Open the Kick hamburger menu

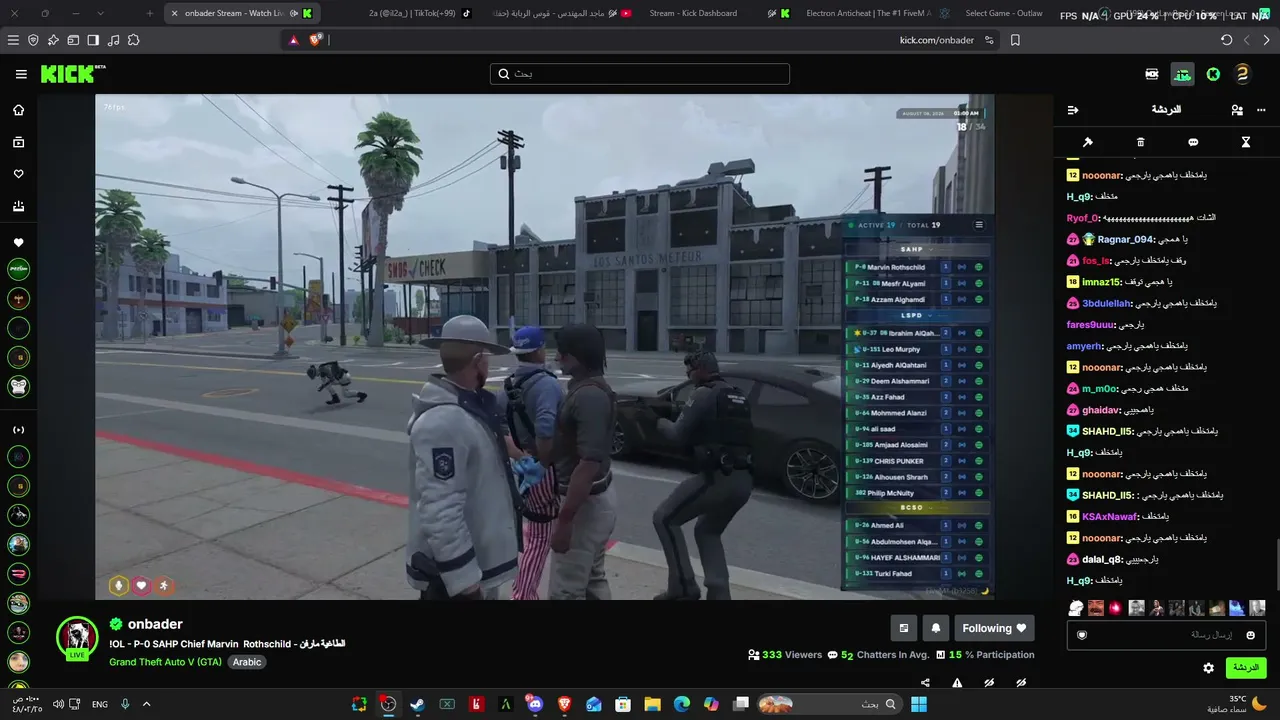(21, 74)
